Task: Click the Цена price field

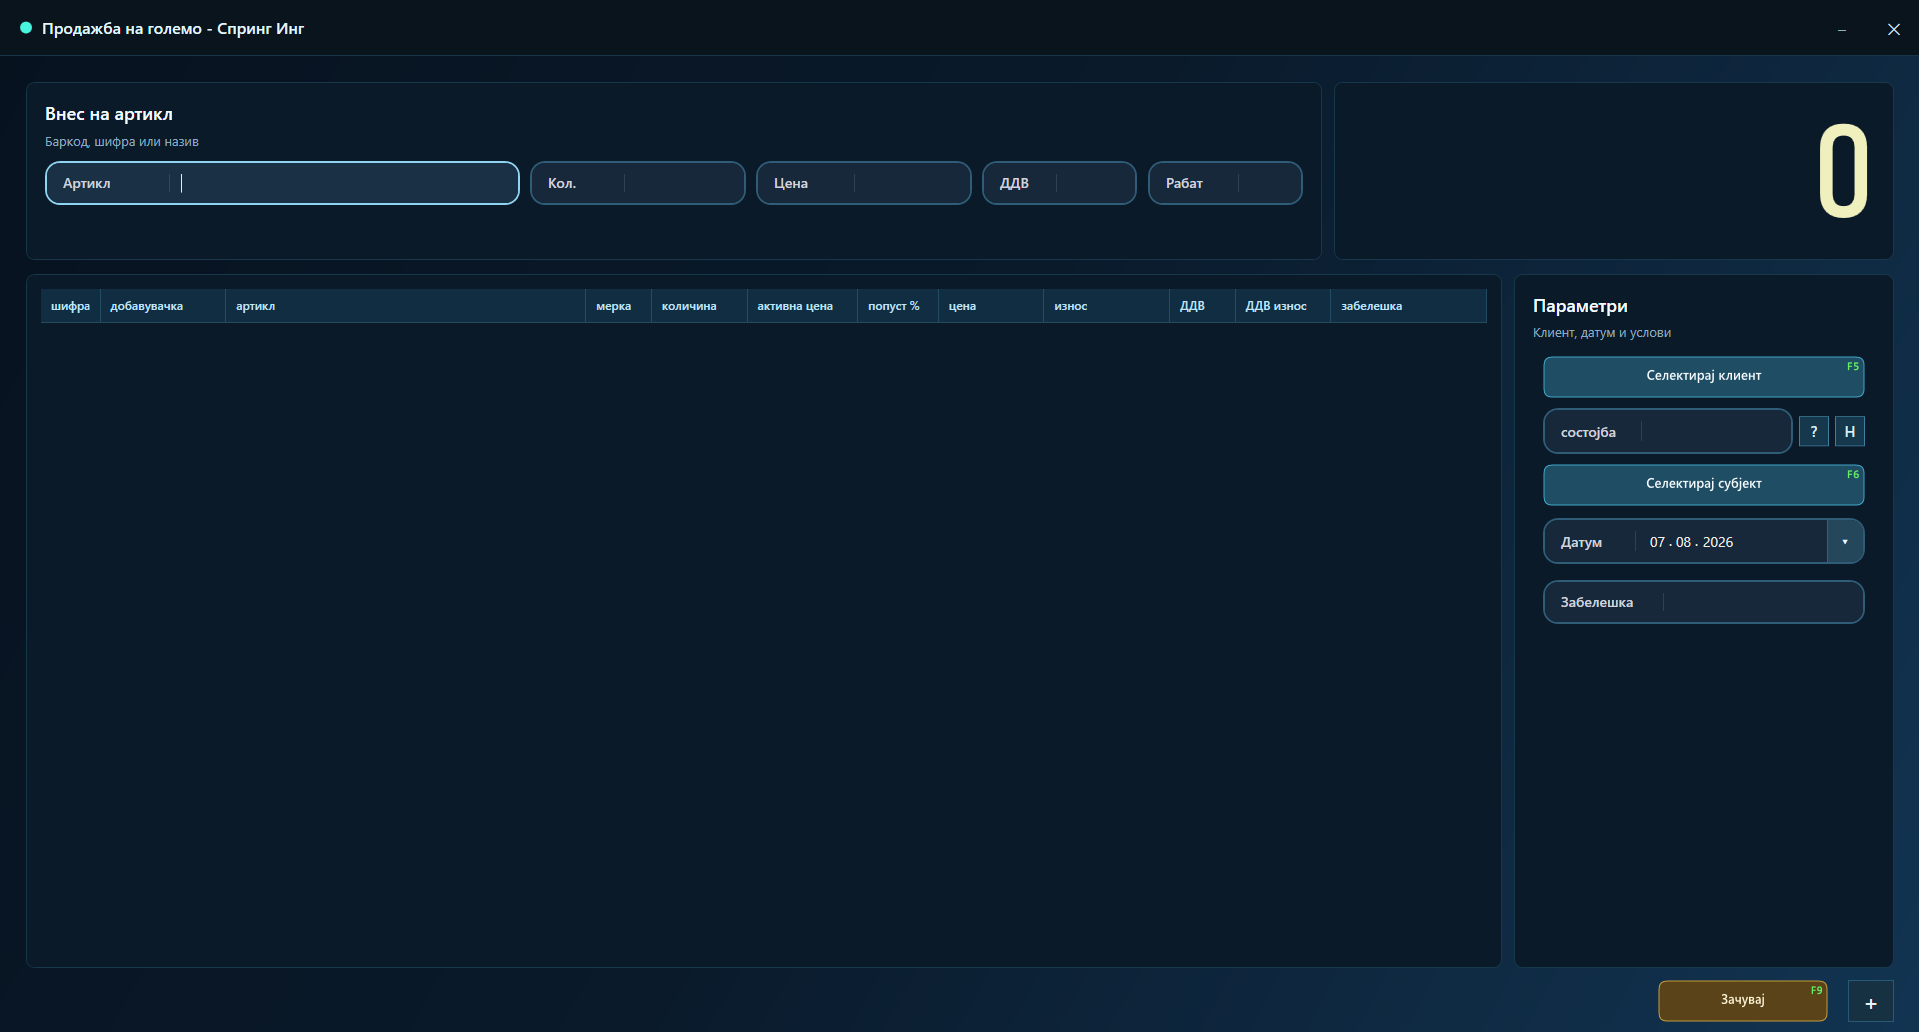Action: click(864, 183)
